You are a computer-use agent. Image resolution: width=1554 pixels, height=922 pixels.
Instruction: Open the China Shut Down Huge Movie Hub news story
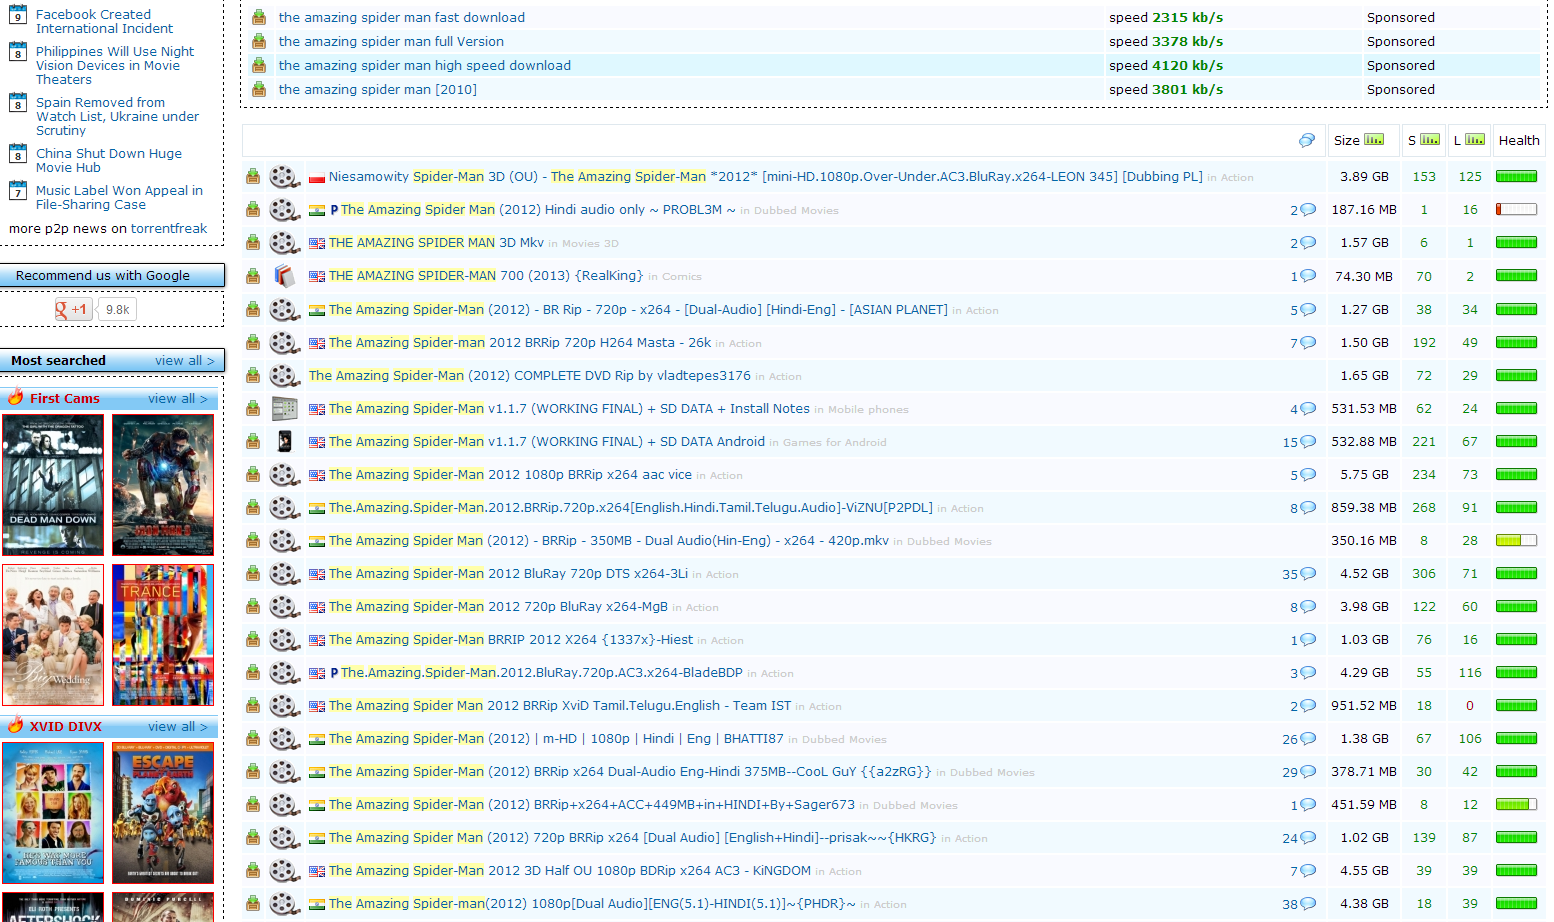pos(108,160)
